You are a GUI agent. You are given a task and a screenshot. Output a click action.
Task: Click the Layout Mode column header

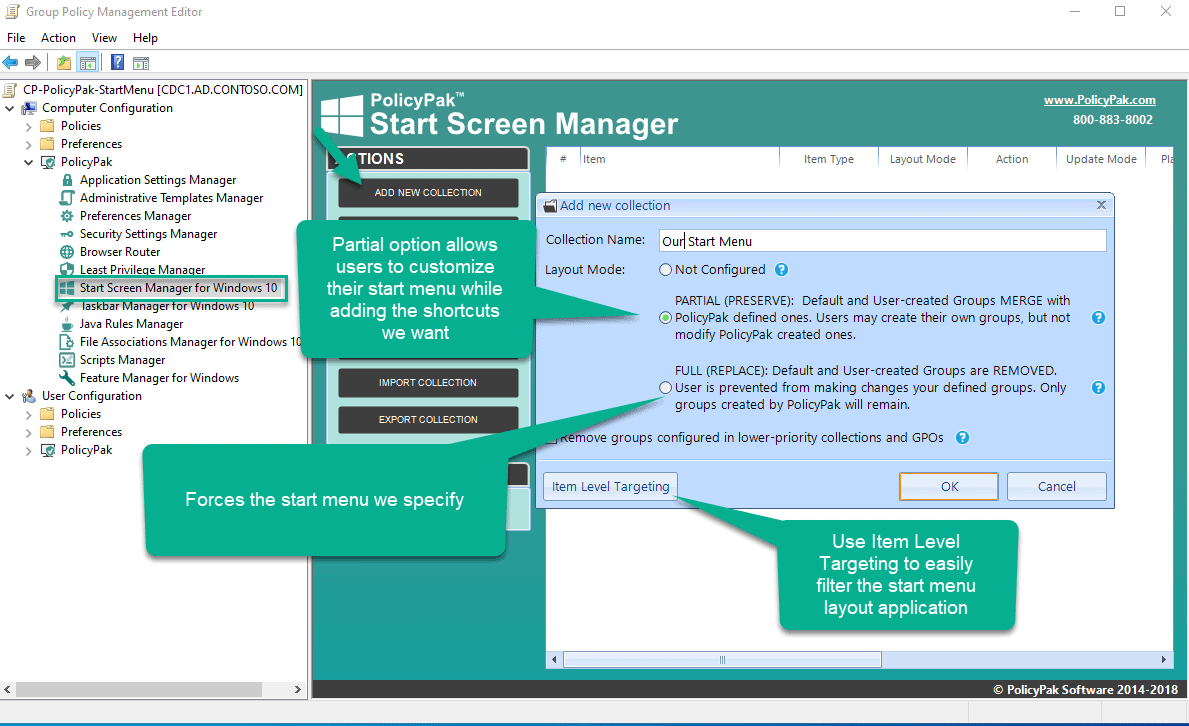coord(922,159)
